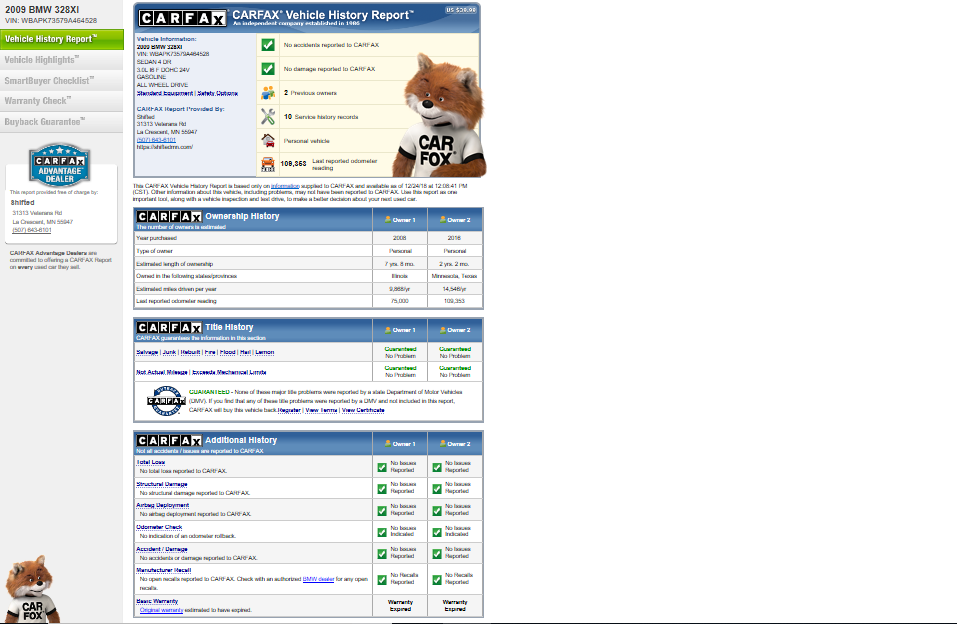The height and width of the screenshot is (624, 957).
Task: Click Total Loss green check for Owner 1
Action: (382, 467)
